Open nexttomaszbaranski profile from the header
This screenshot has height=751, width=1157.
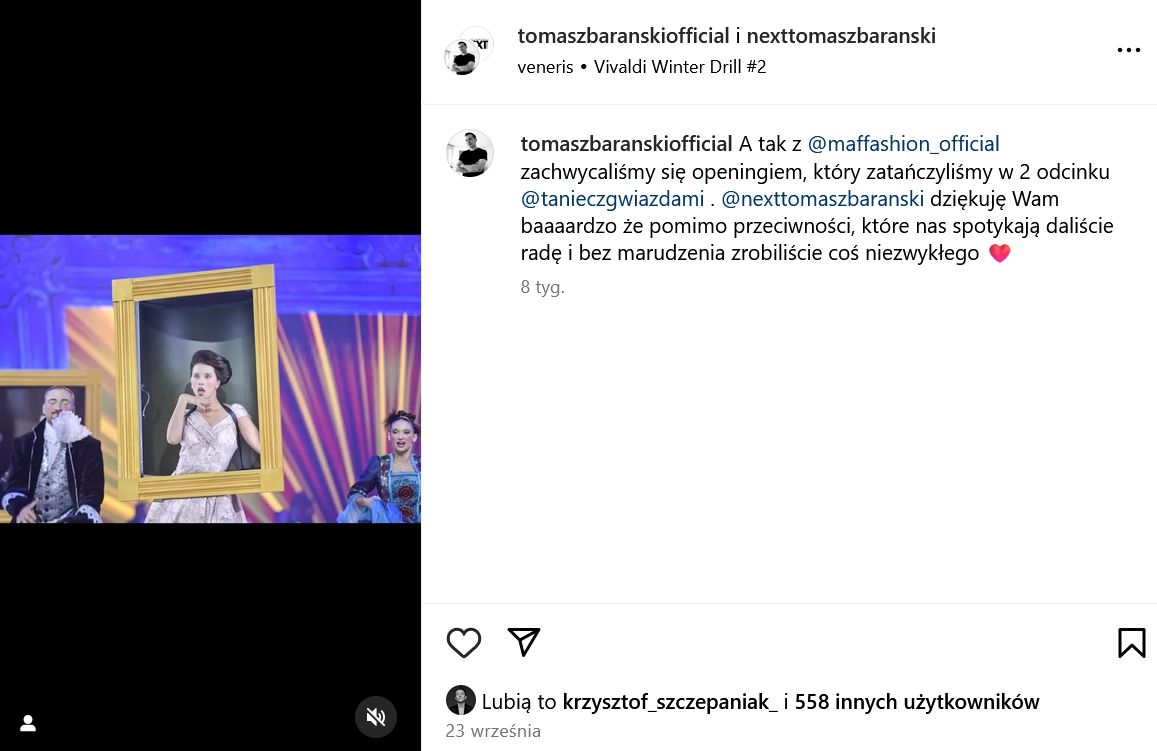[x=841, y=35]
